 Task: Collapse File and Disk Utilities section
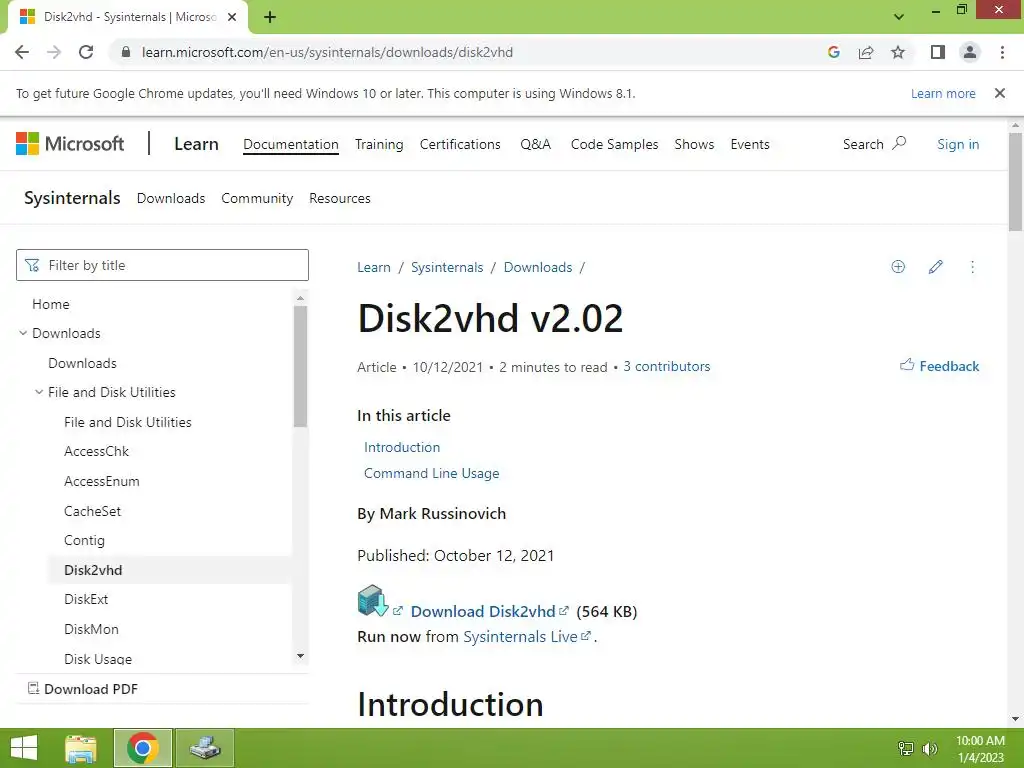(39, 392)
